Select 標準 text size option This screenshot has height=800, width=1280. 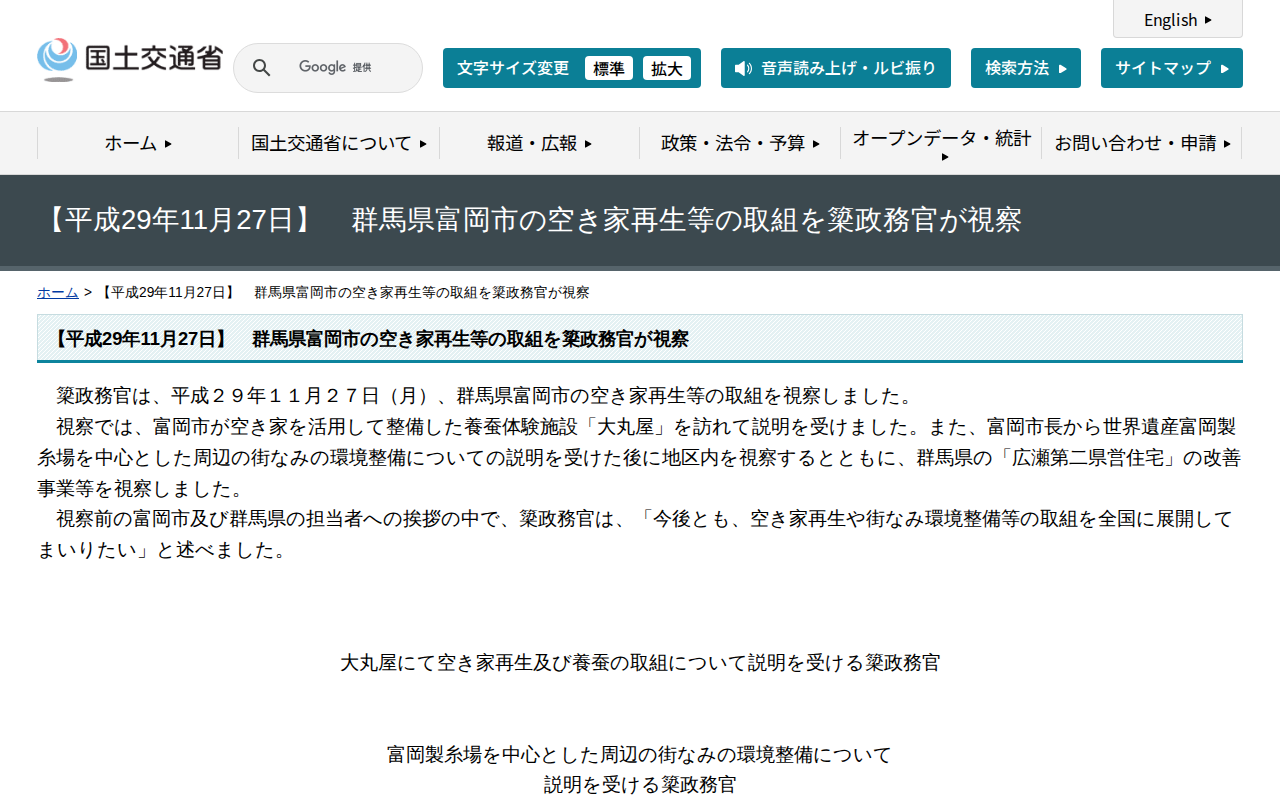609,68
